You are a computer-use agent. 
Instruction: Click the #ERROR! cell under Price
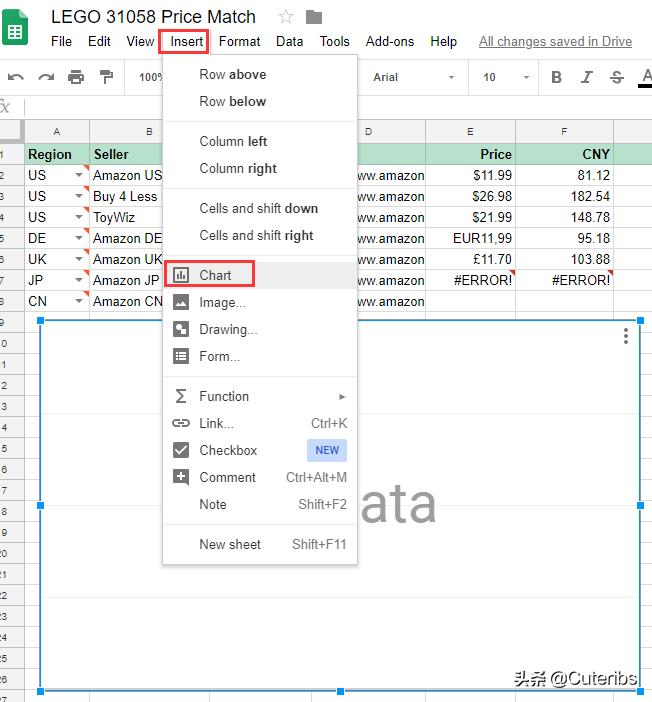pos(470,280)
